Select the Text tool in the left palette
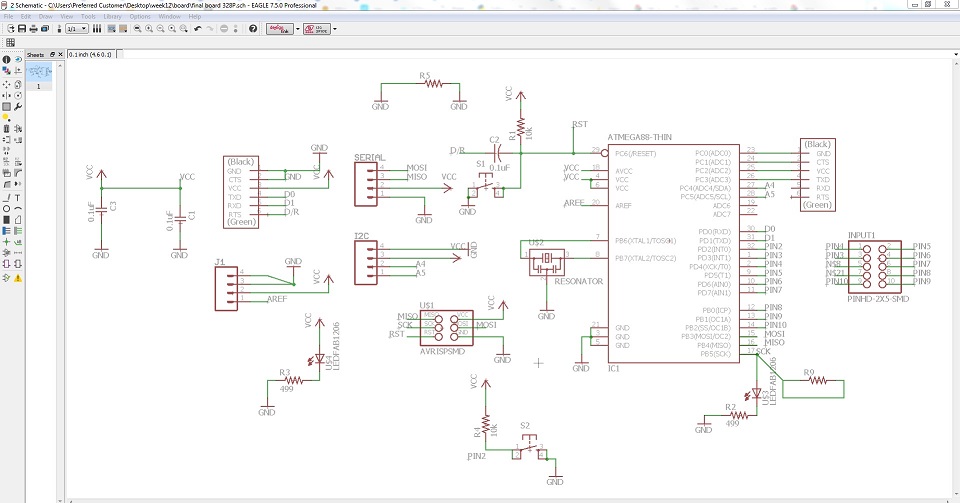Viewport: 960px width, 503px height. 19,197
